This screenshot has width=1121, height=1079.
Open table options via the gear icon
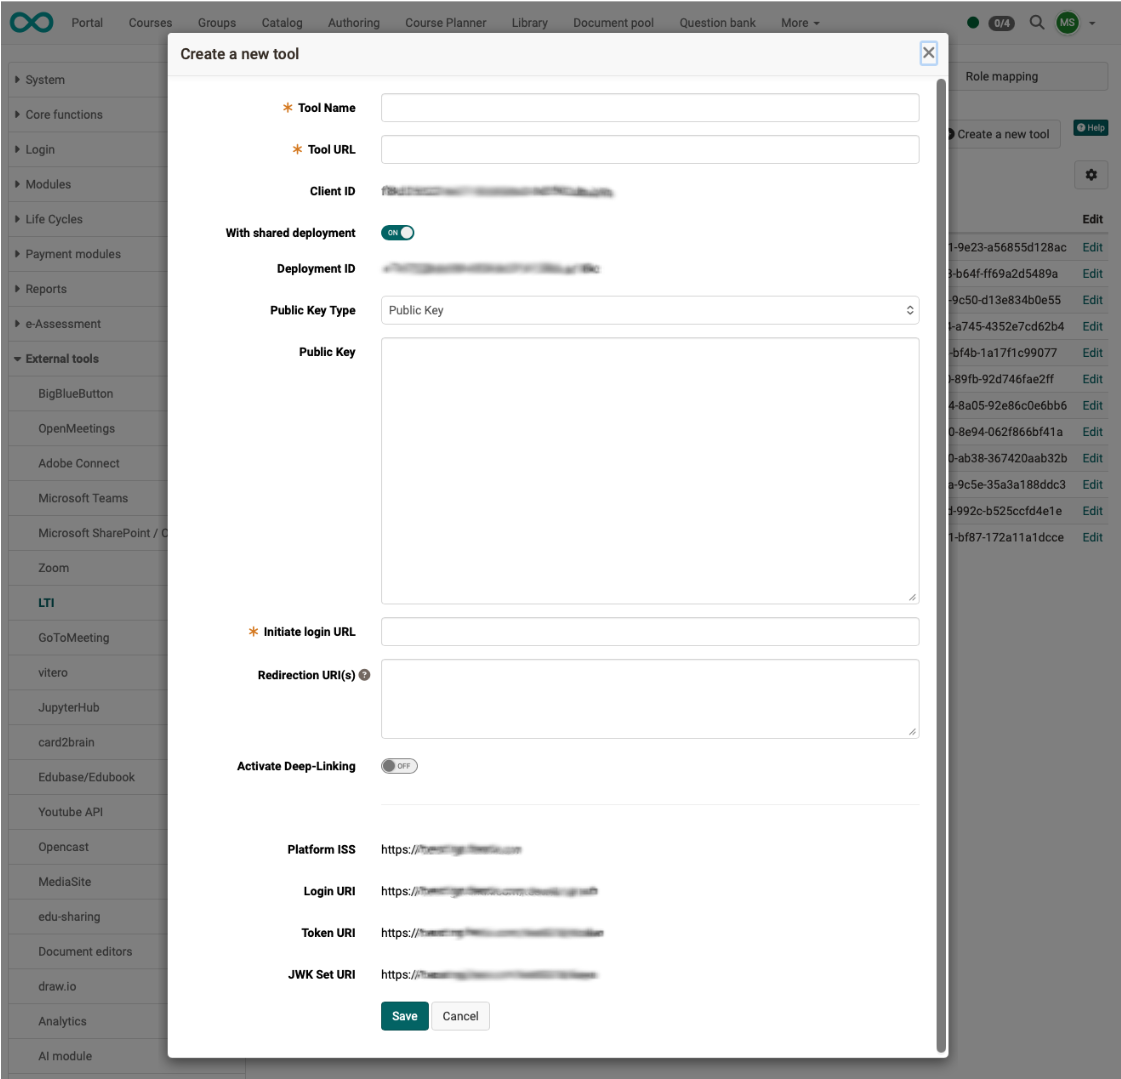click(1091, 174)
